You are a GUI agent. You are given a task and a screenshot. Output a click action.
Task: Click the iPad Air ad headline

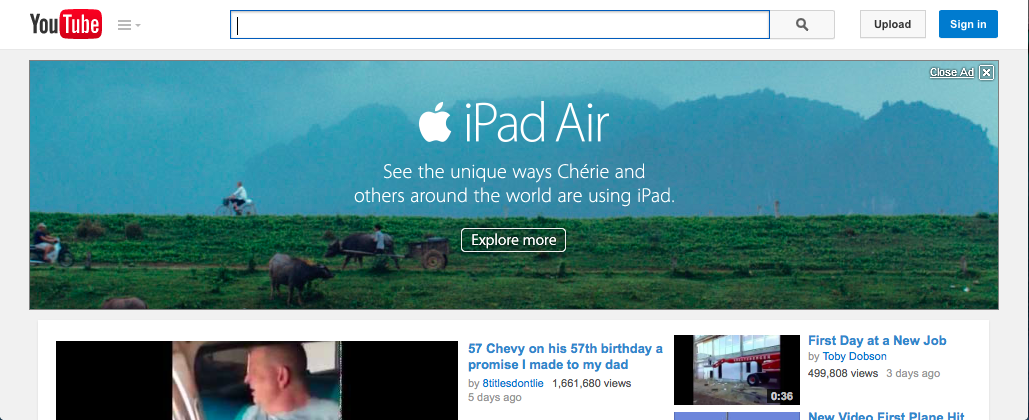point(537,124)
